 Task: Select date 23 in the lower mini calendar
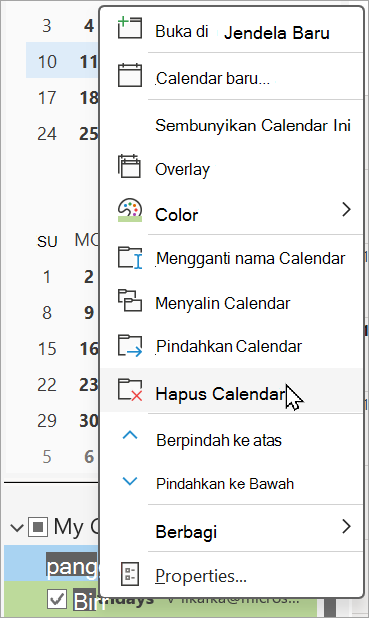point(89,384)
